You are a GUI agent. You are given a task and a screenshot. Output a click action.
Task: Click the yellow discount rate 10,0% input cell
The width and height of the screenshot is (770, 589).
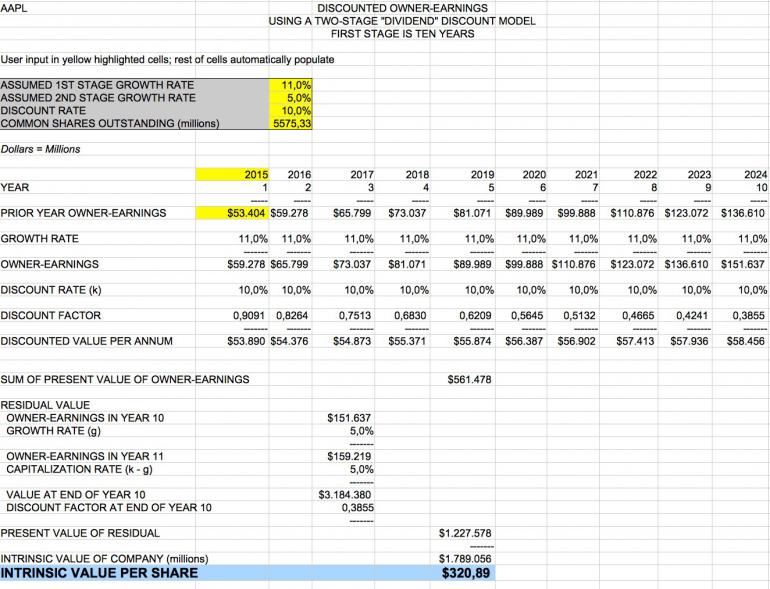pyautogui.click(x=290, y=111)
